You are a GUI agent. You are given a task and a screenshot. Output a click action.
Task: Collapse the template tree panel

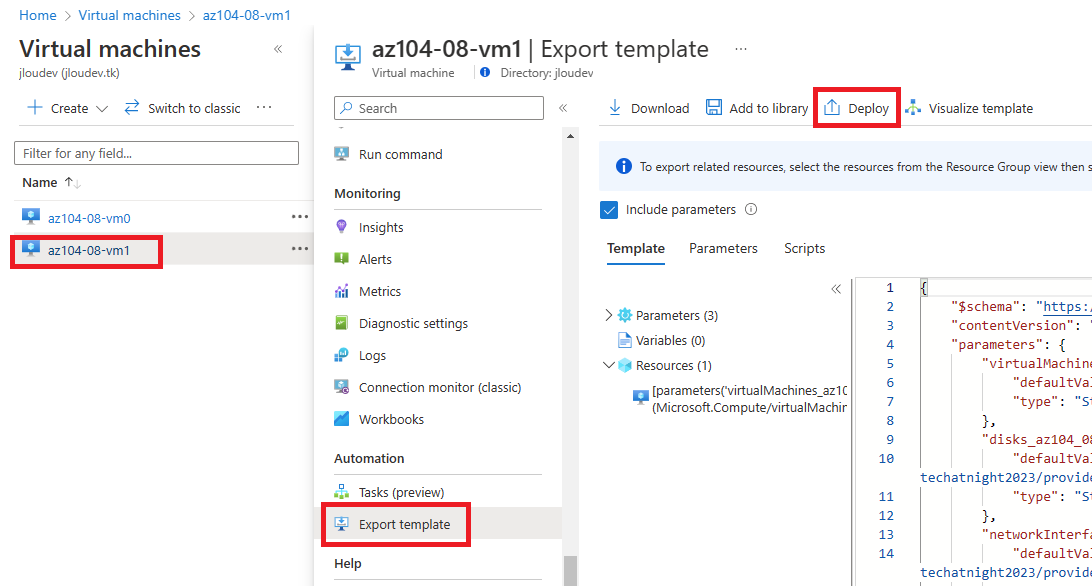tap(836, 289)
